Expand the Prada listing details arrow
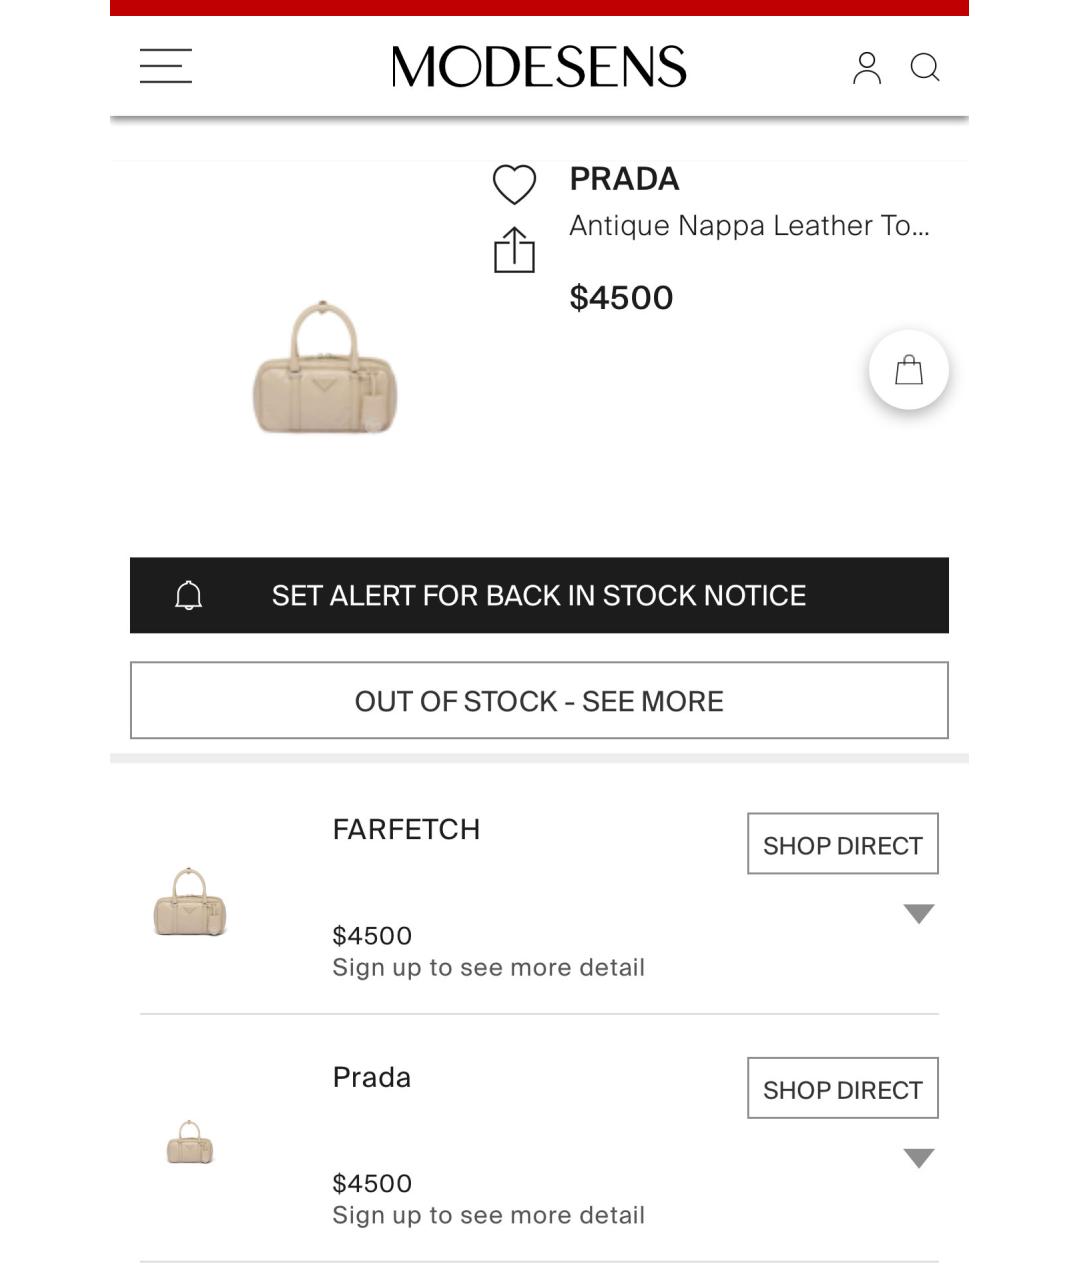Screen dimensions: 1080x1280 point(919,1158)
